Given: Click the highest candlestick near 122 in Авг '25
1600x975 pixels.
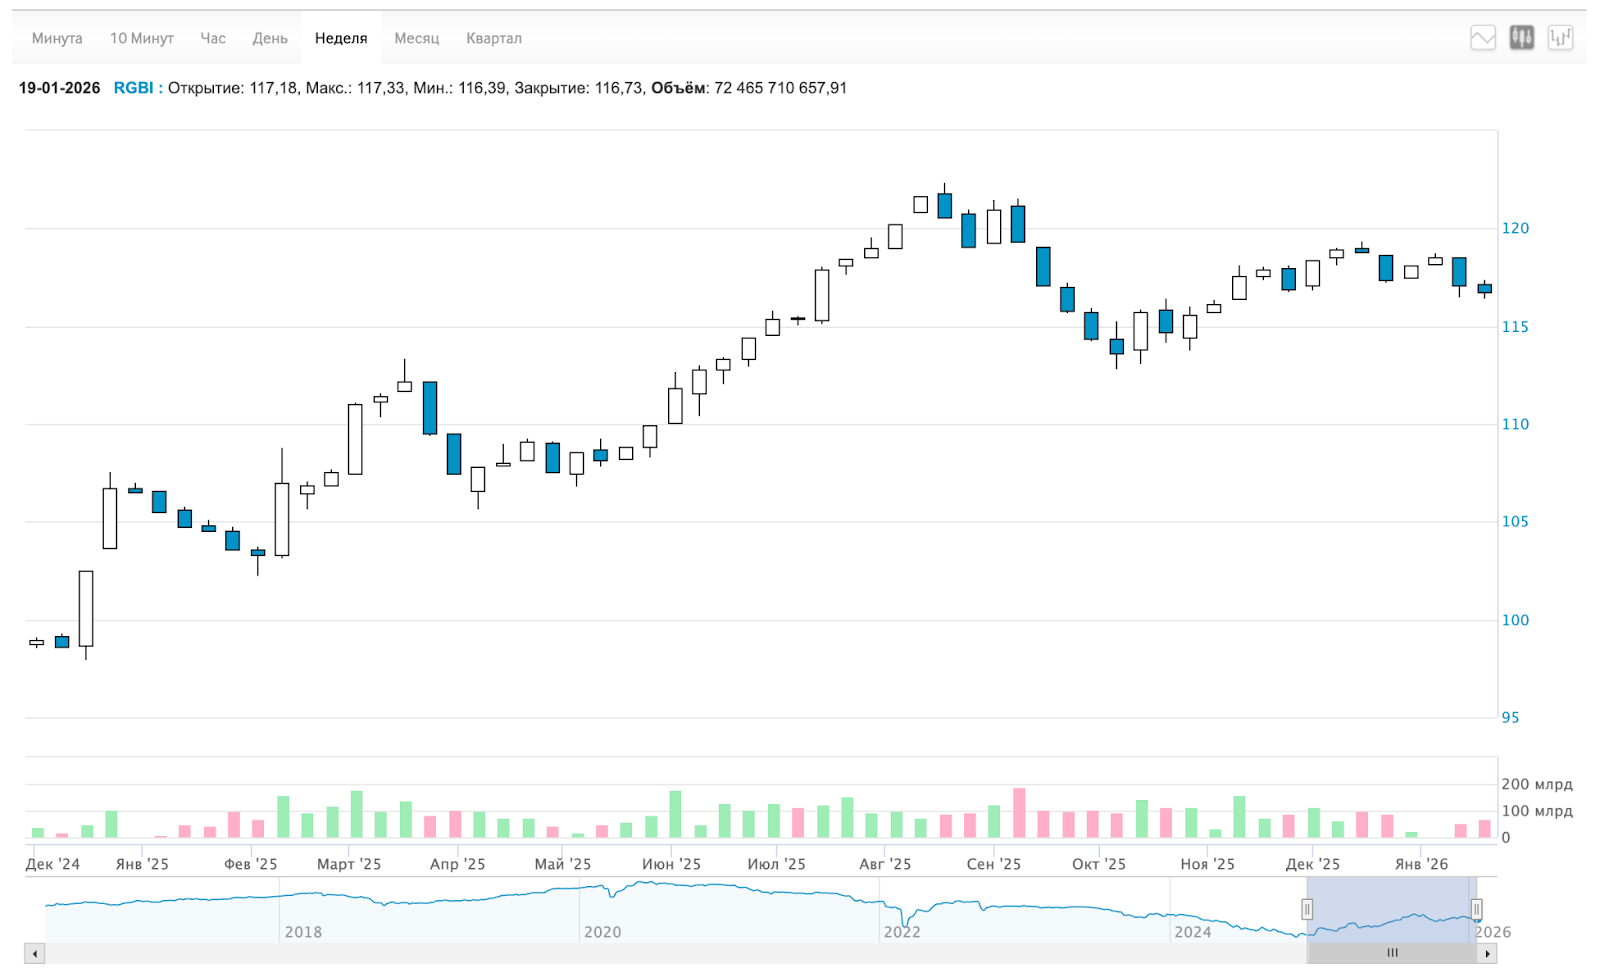Looking at the screenshot, I should point(945,205).
